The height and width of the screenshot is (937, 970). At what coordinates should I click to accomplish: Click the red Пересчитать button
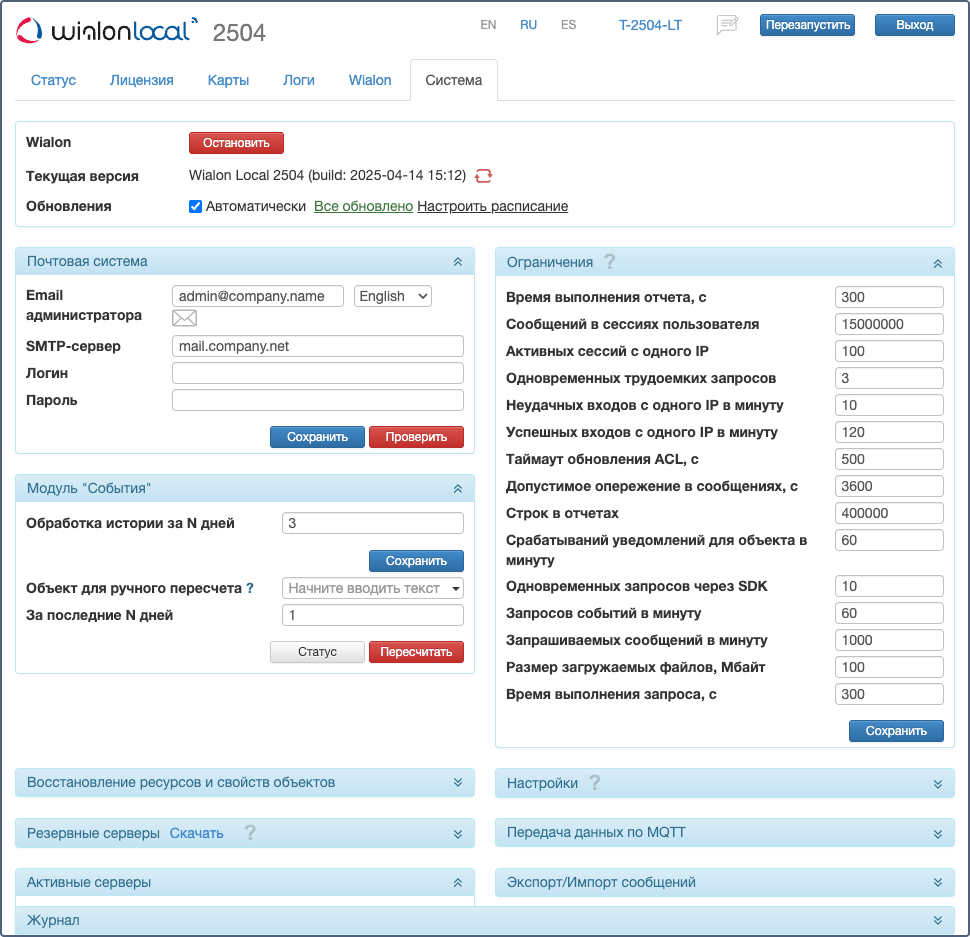[416, 652]
